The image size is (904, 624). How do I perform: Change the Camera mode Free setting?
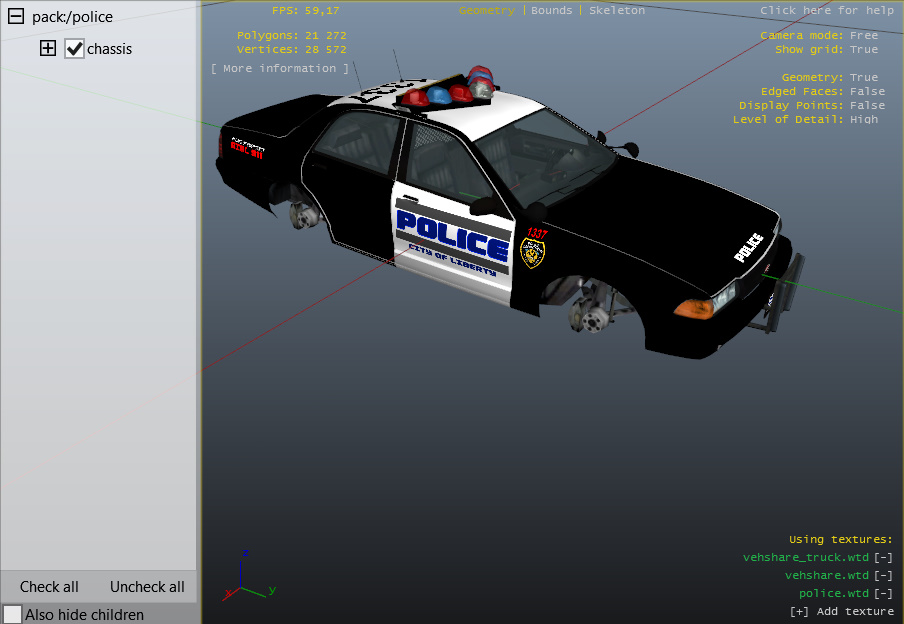[x=864, y=35]
